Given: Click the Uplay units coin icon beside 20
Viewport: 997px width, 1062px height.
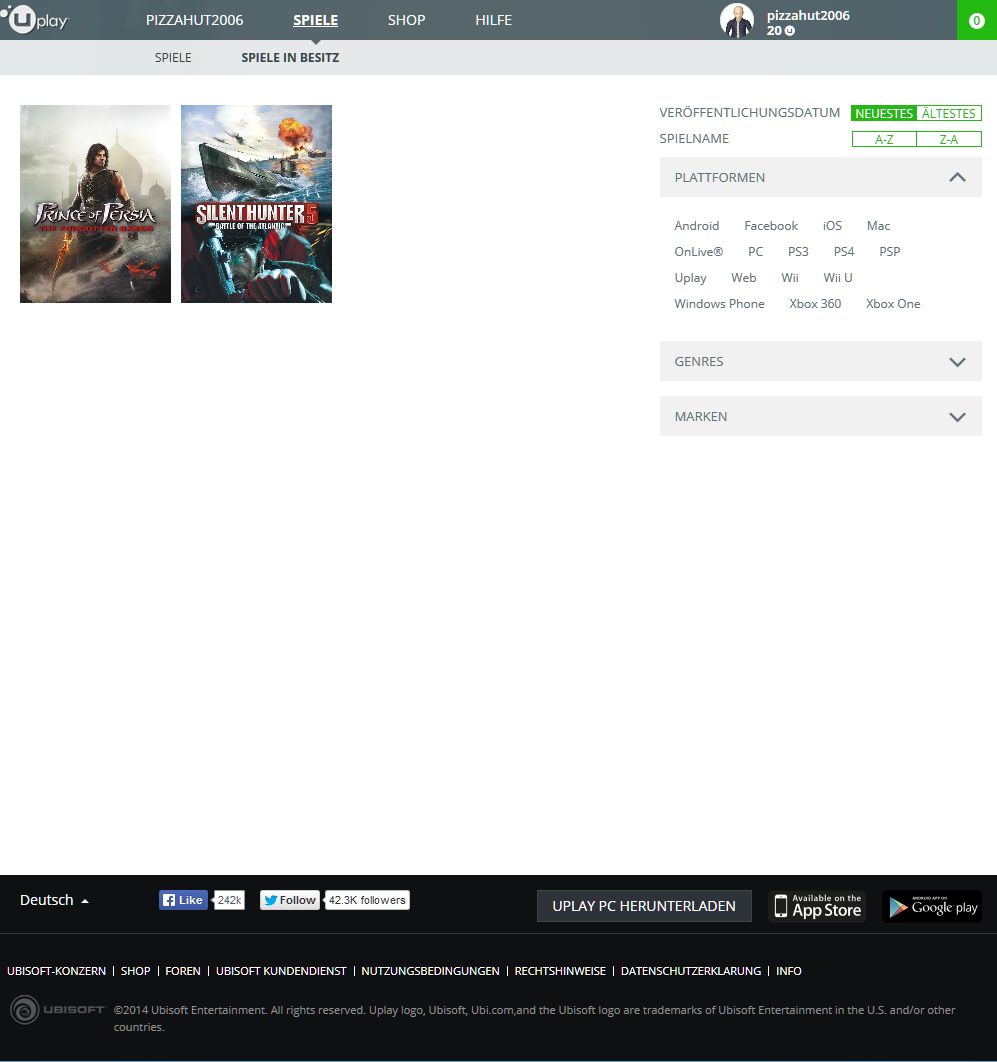Looking at the screenshot, I should tap(790, 30).
